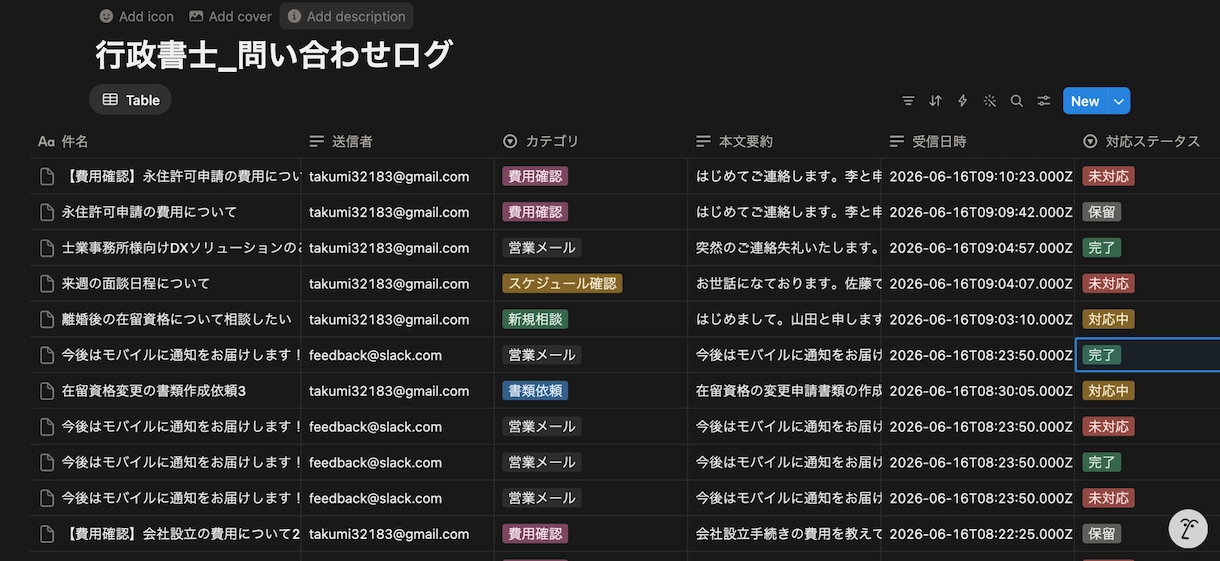Click date 2026-06-16T09:04:07.000Z cell
Image resolution: width=1220 pixels, height=561 pixels.
978,284
